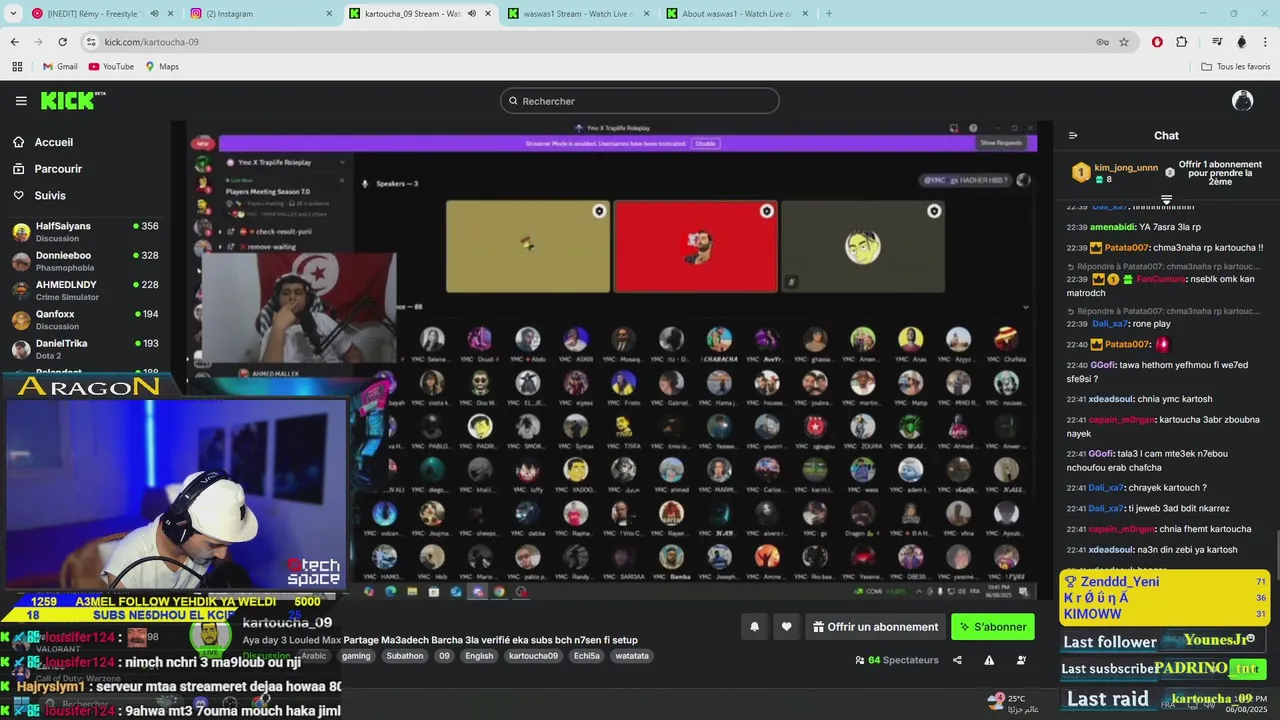Screen dimensions: 1280x720
Task: Open Chrome three-dot menu
Action: coord(1266,42)
